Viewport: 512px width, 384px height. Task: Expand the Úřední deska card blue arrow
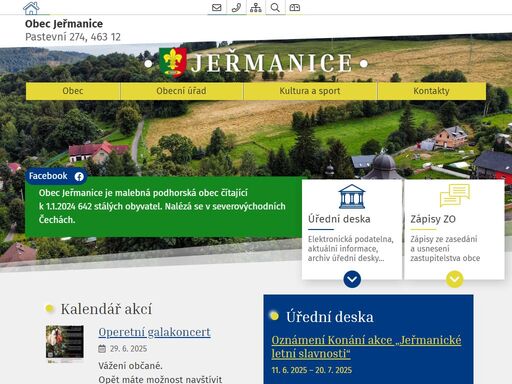pos(352,279)
